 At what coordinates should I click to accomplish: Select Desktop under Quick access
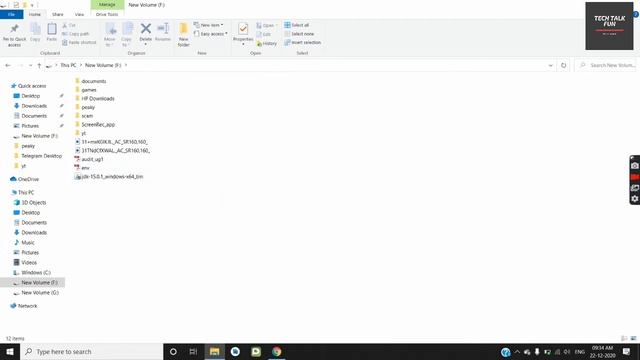27,96
